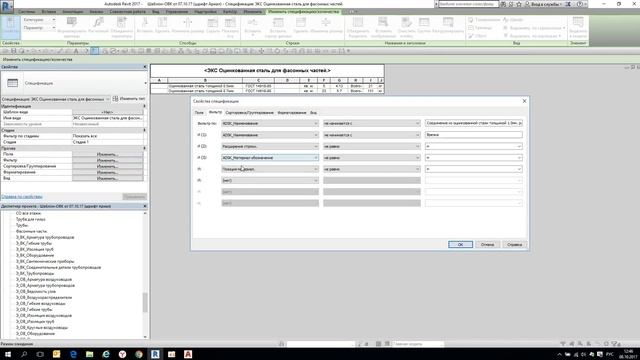Open Yandex browser from taskbar
This screenshot has width=640, height=360.
(x=122, y=354)
